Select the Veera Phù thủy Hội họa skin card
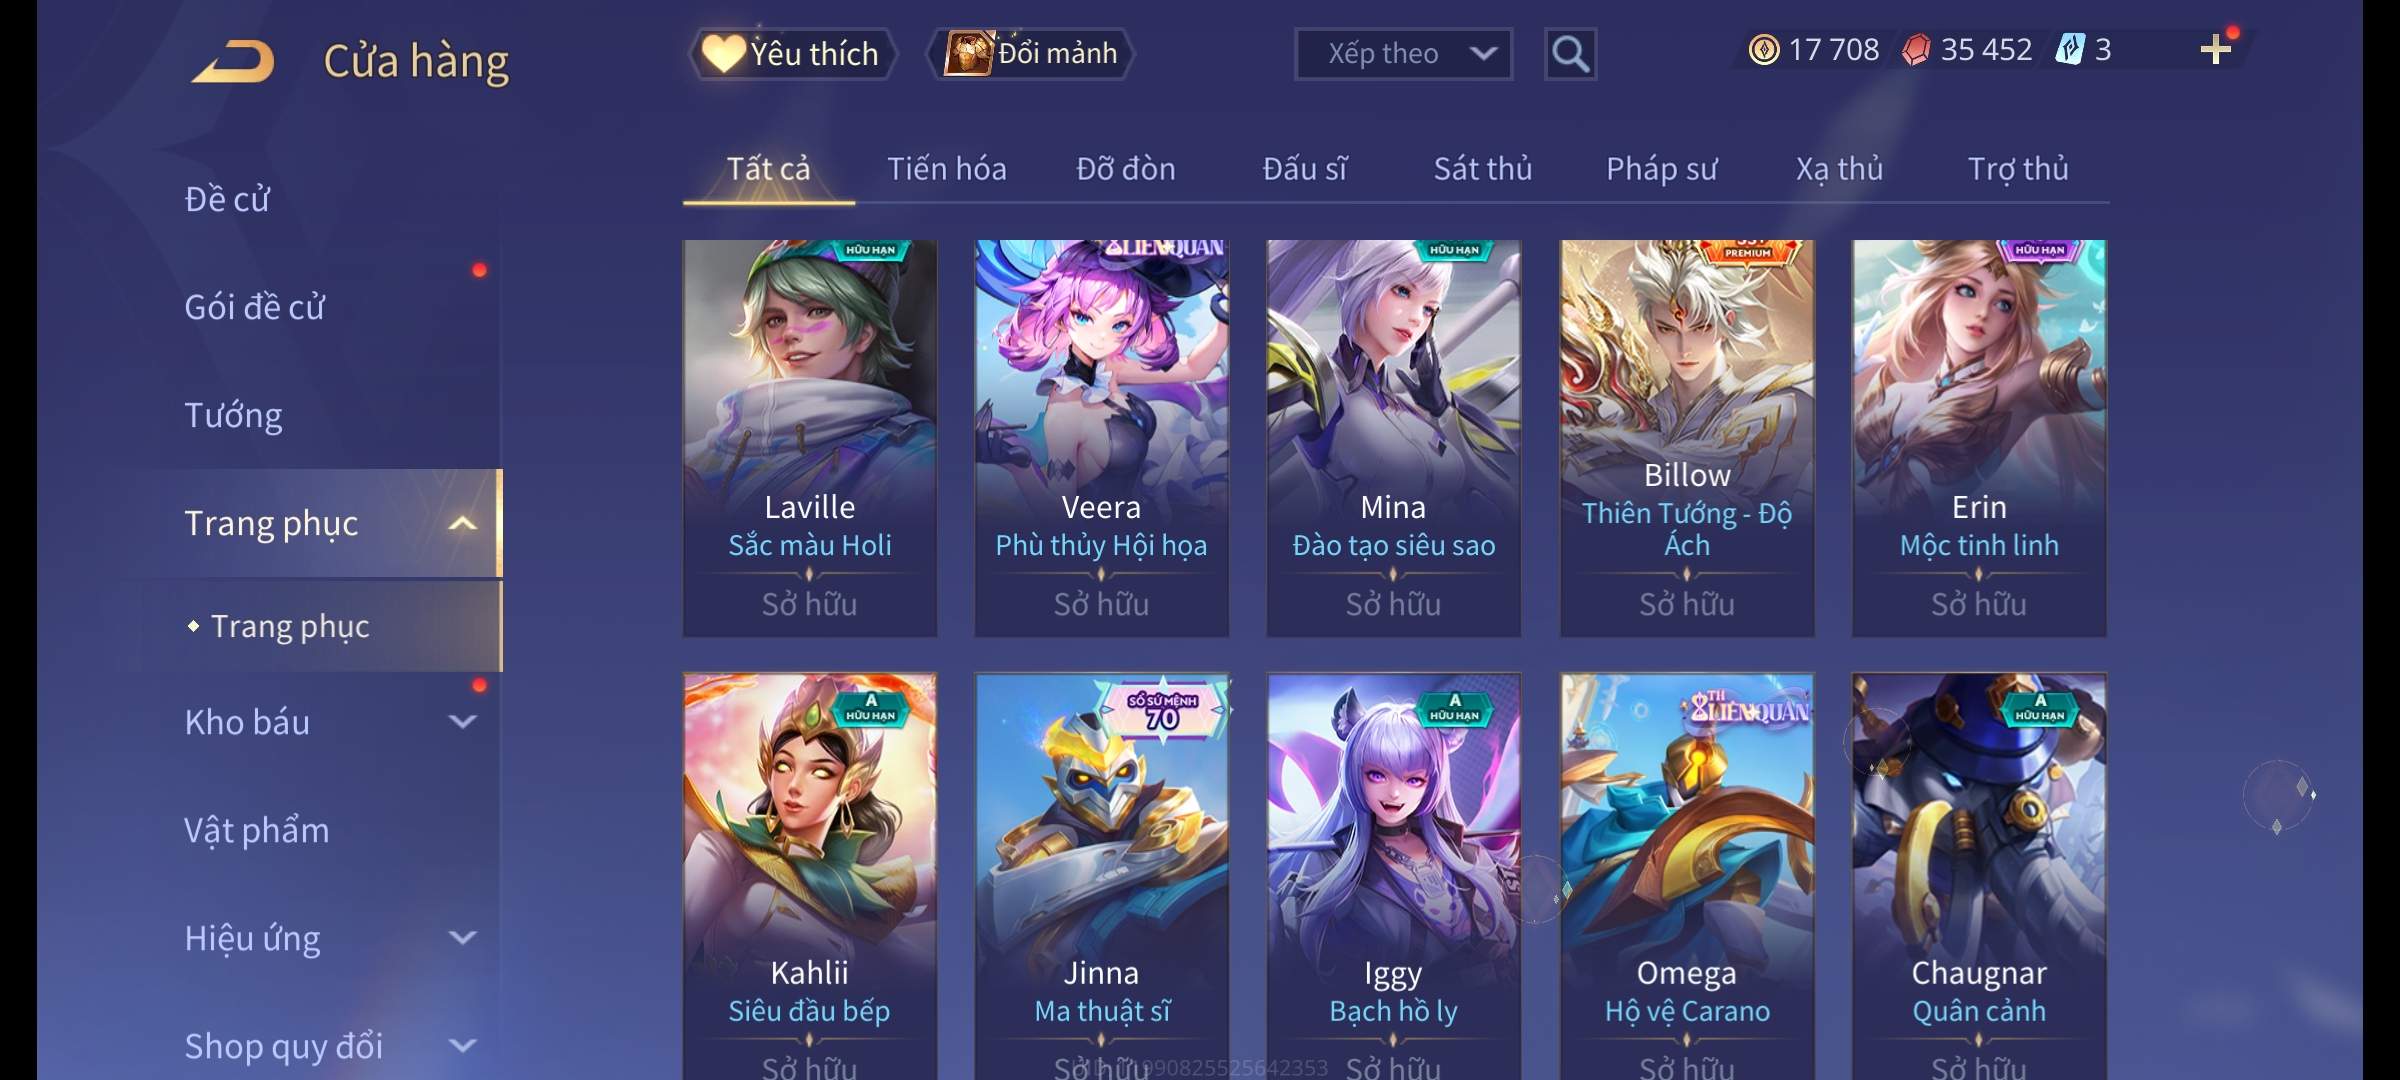This screenshot has height=1080, width=2400. pyautogui.click(x=1101, y=438)
